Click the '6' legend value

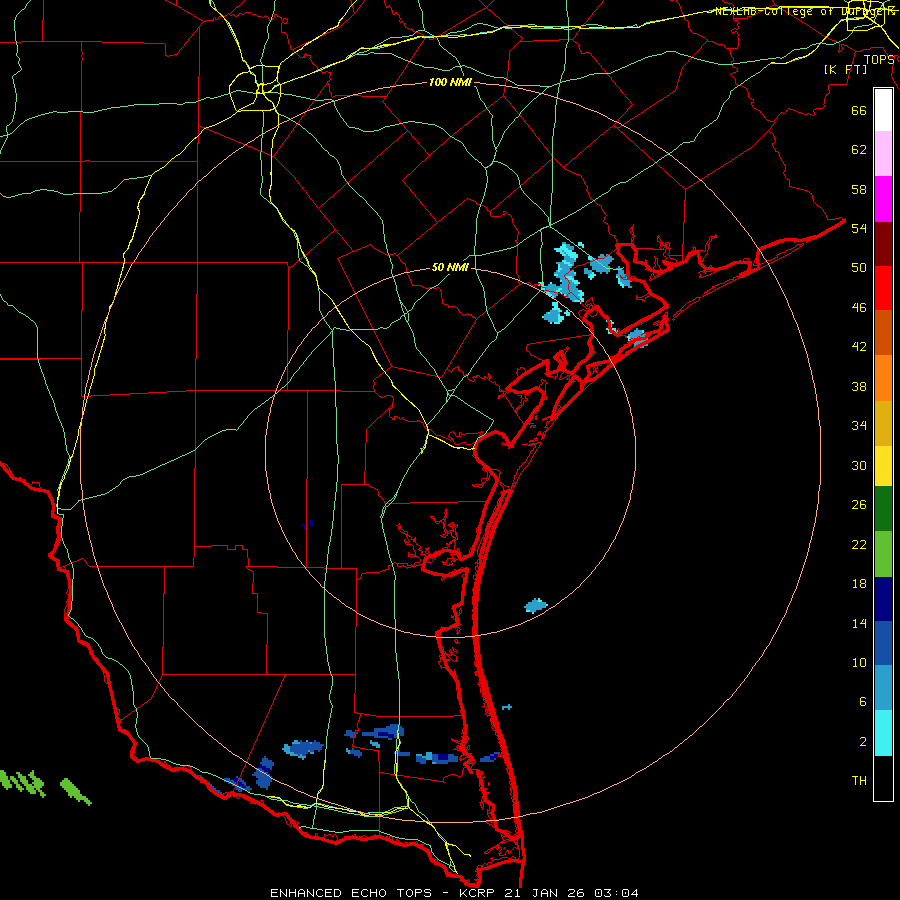pyautogui.click(x=862, y=702)
